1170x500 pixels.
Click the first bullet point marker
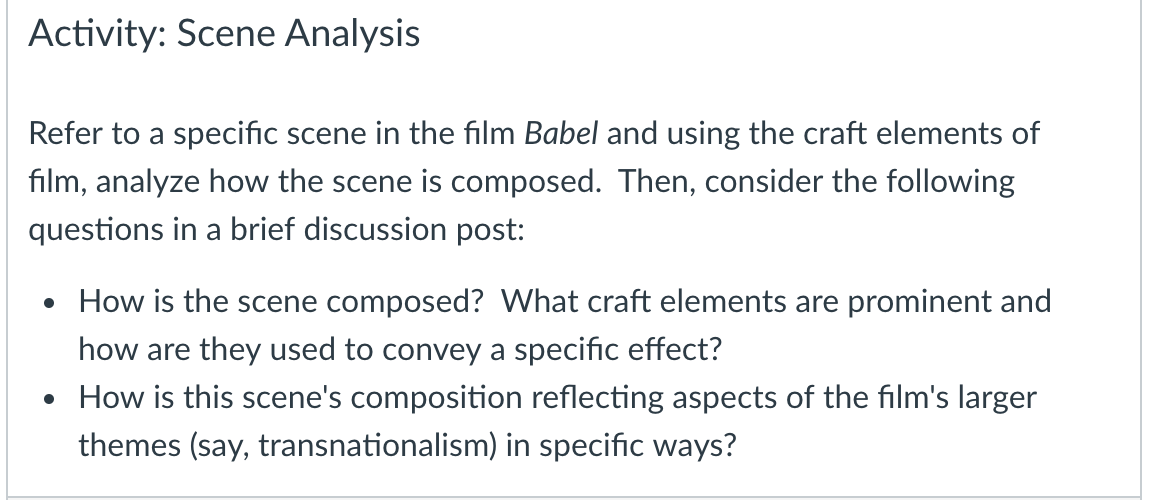coord(49,304)
